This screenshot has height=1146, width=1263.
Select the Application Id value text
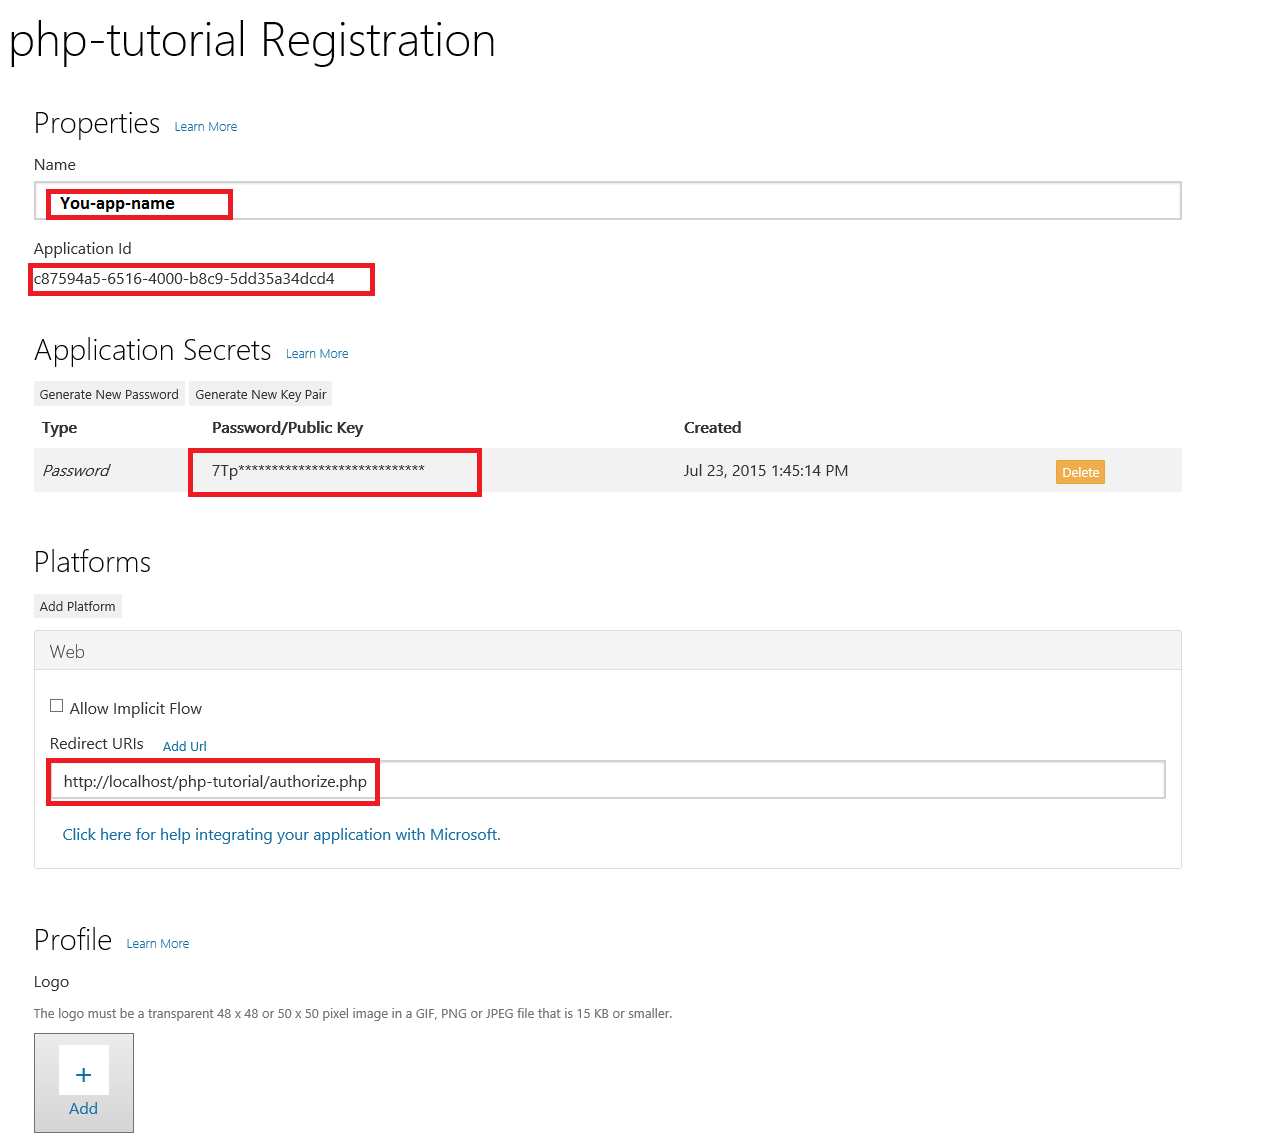(184, 279)
